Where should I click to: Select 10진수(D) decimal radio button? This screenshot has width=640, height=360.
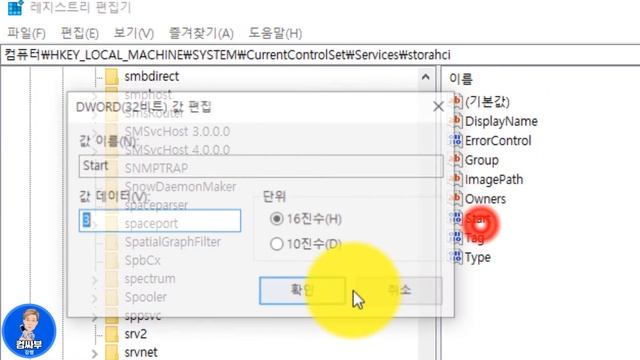(x=277, y=244)
